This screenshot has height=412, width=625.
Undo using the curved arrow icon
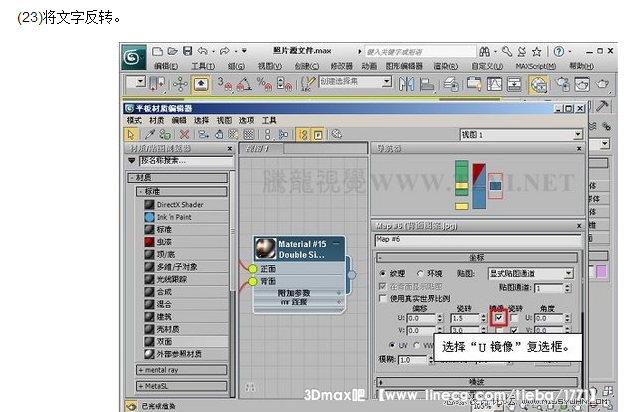(203, 51)
